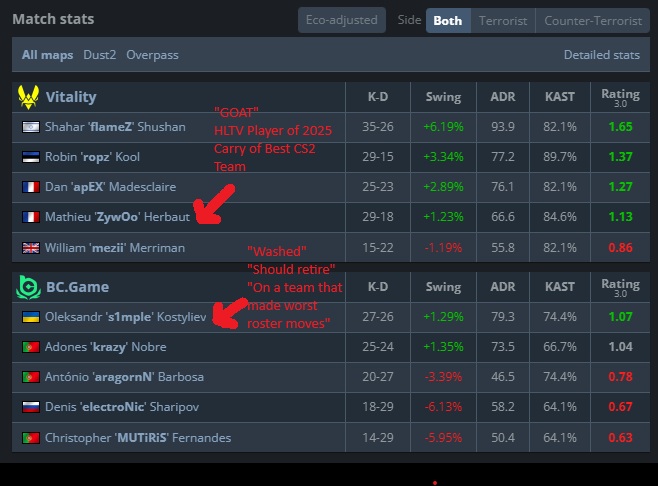Click s1mple's 1.07 rating value
This screenshot has width=658, height=486.
tap(620, 317)
